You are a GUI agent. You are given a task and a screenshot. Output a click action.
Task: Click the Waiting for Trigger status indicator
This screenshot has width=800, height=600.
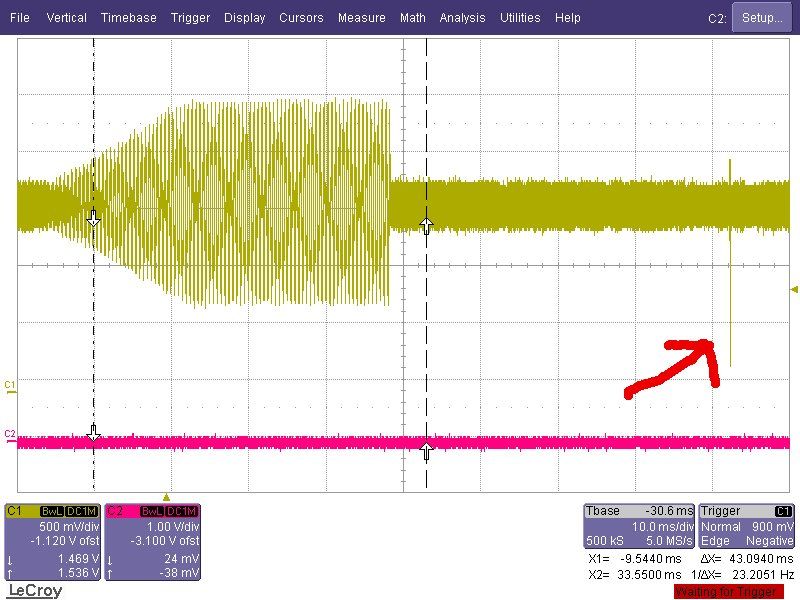tap(728, 592)
